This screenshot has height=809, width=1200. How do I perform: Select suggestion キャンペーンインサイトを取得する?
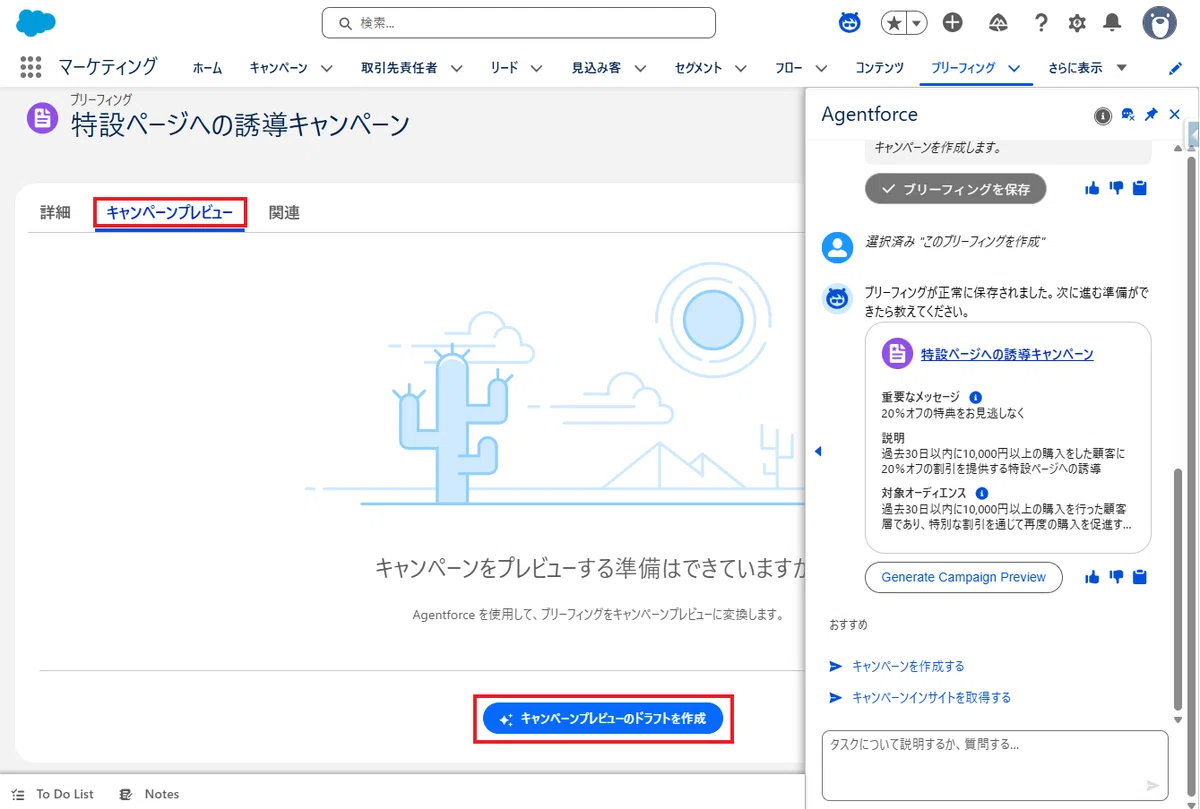[x=931, y=697]
